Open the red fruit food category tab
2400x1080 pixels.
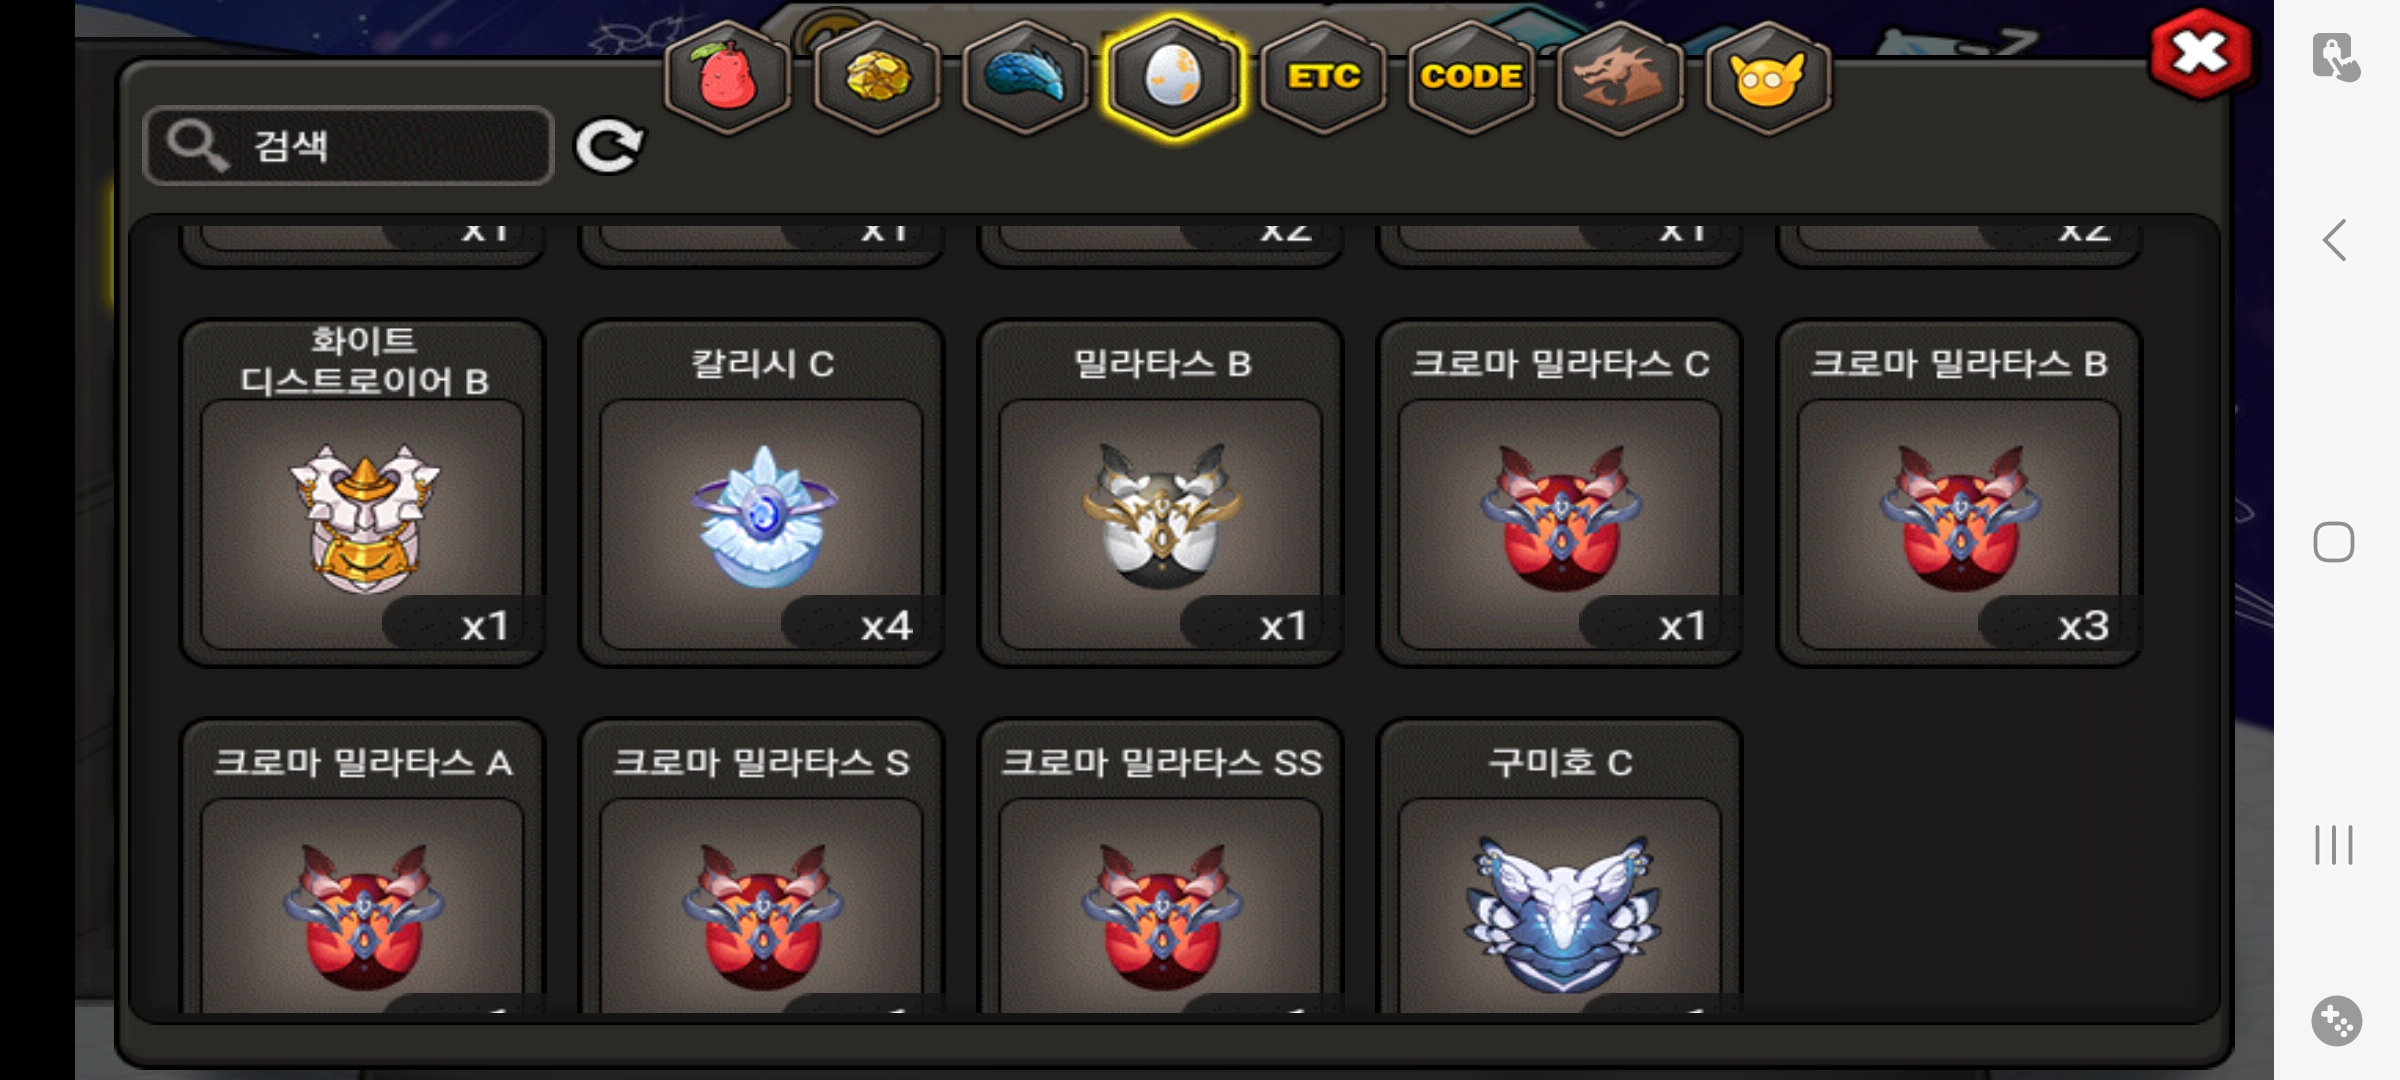click(727, 78)
